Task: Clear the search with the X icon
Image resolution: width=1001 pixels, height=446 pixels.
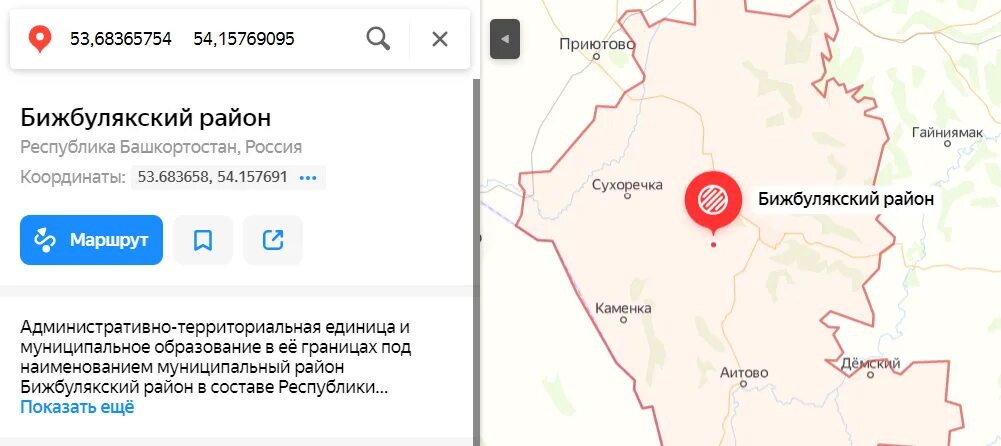Action: click(x=440, y=40)
